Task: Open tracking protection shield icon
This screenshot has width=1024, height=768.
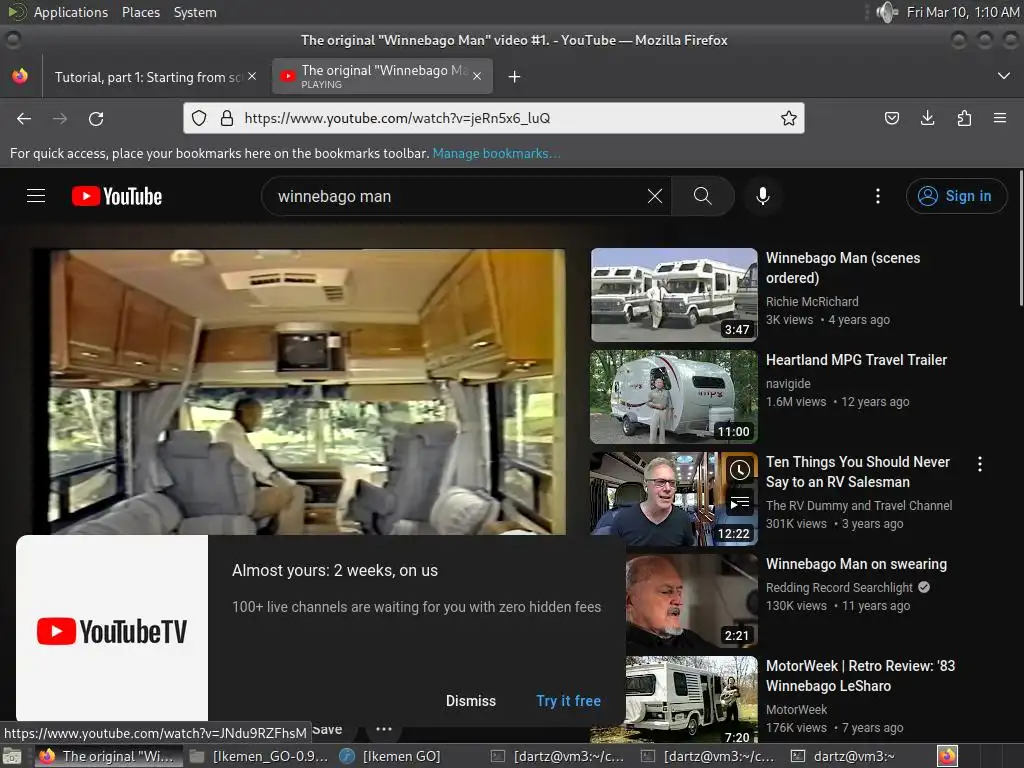Action: [199, 118]
